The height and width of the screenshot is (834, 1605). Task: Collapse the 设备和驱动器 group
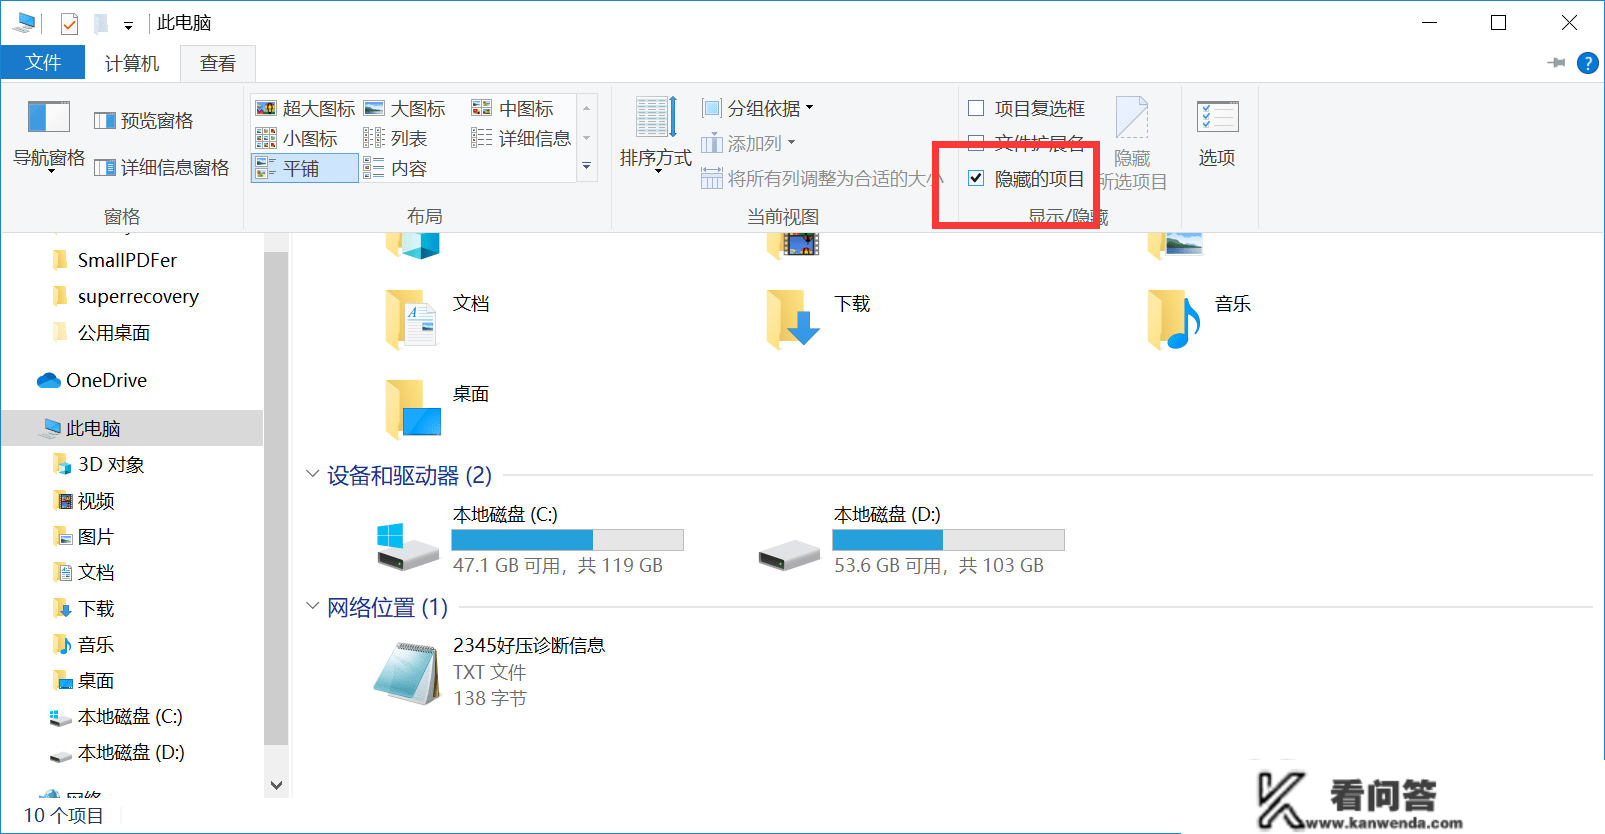click(312, 474)
